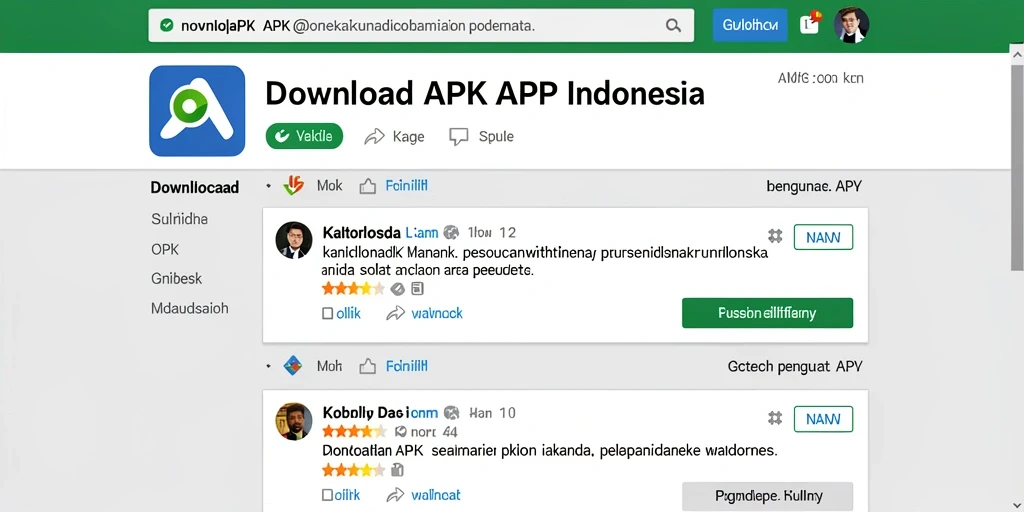Click the Download APK APP Indonesia title
The height and width of the screenshot is (512, 1024).
click(x=485, y=93)
